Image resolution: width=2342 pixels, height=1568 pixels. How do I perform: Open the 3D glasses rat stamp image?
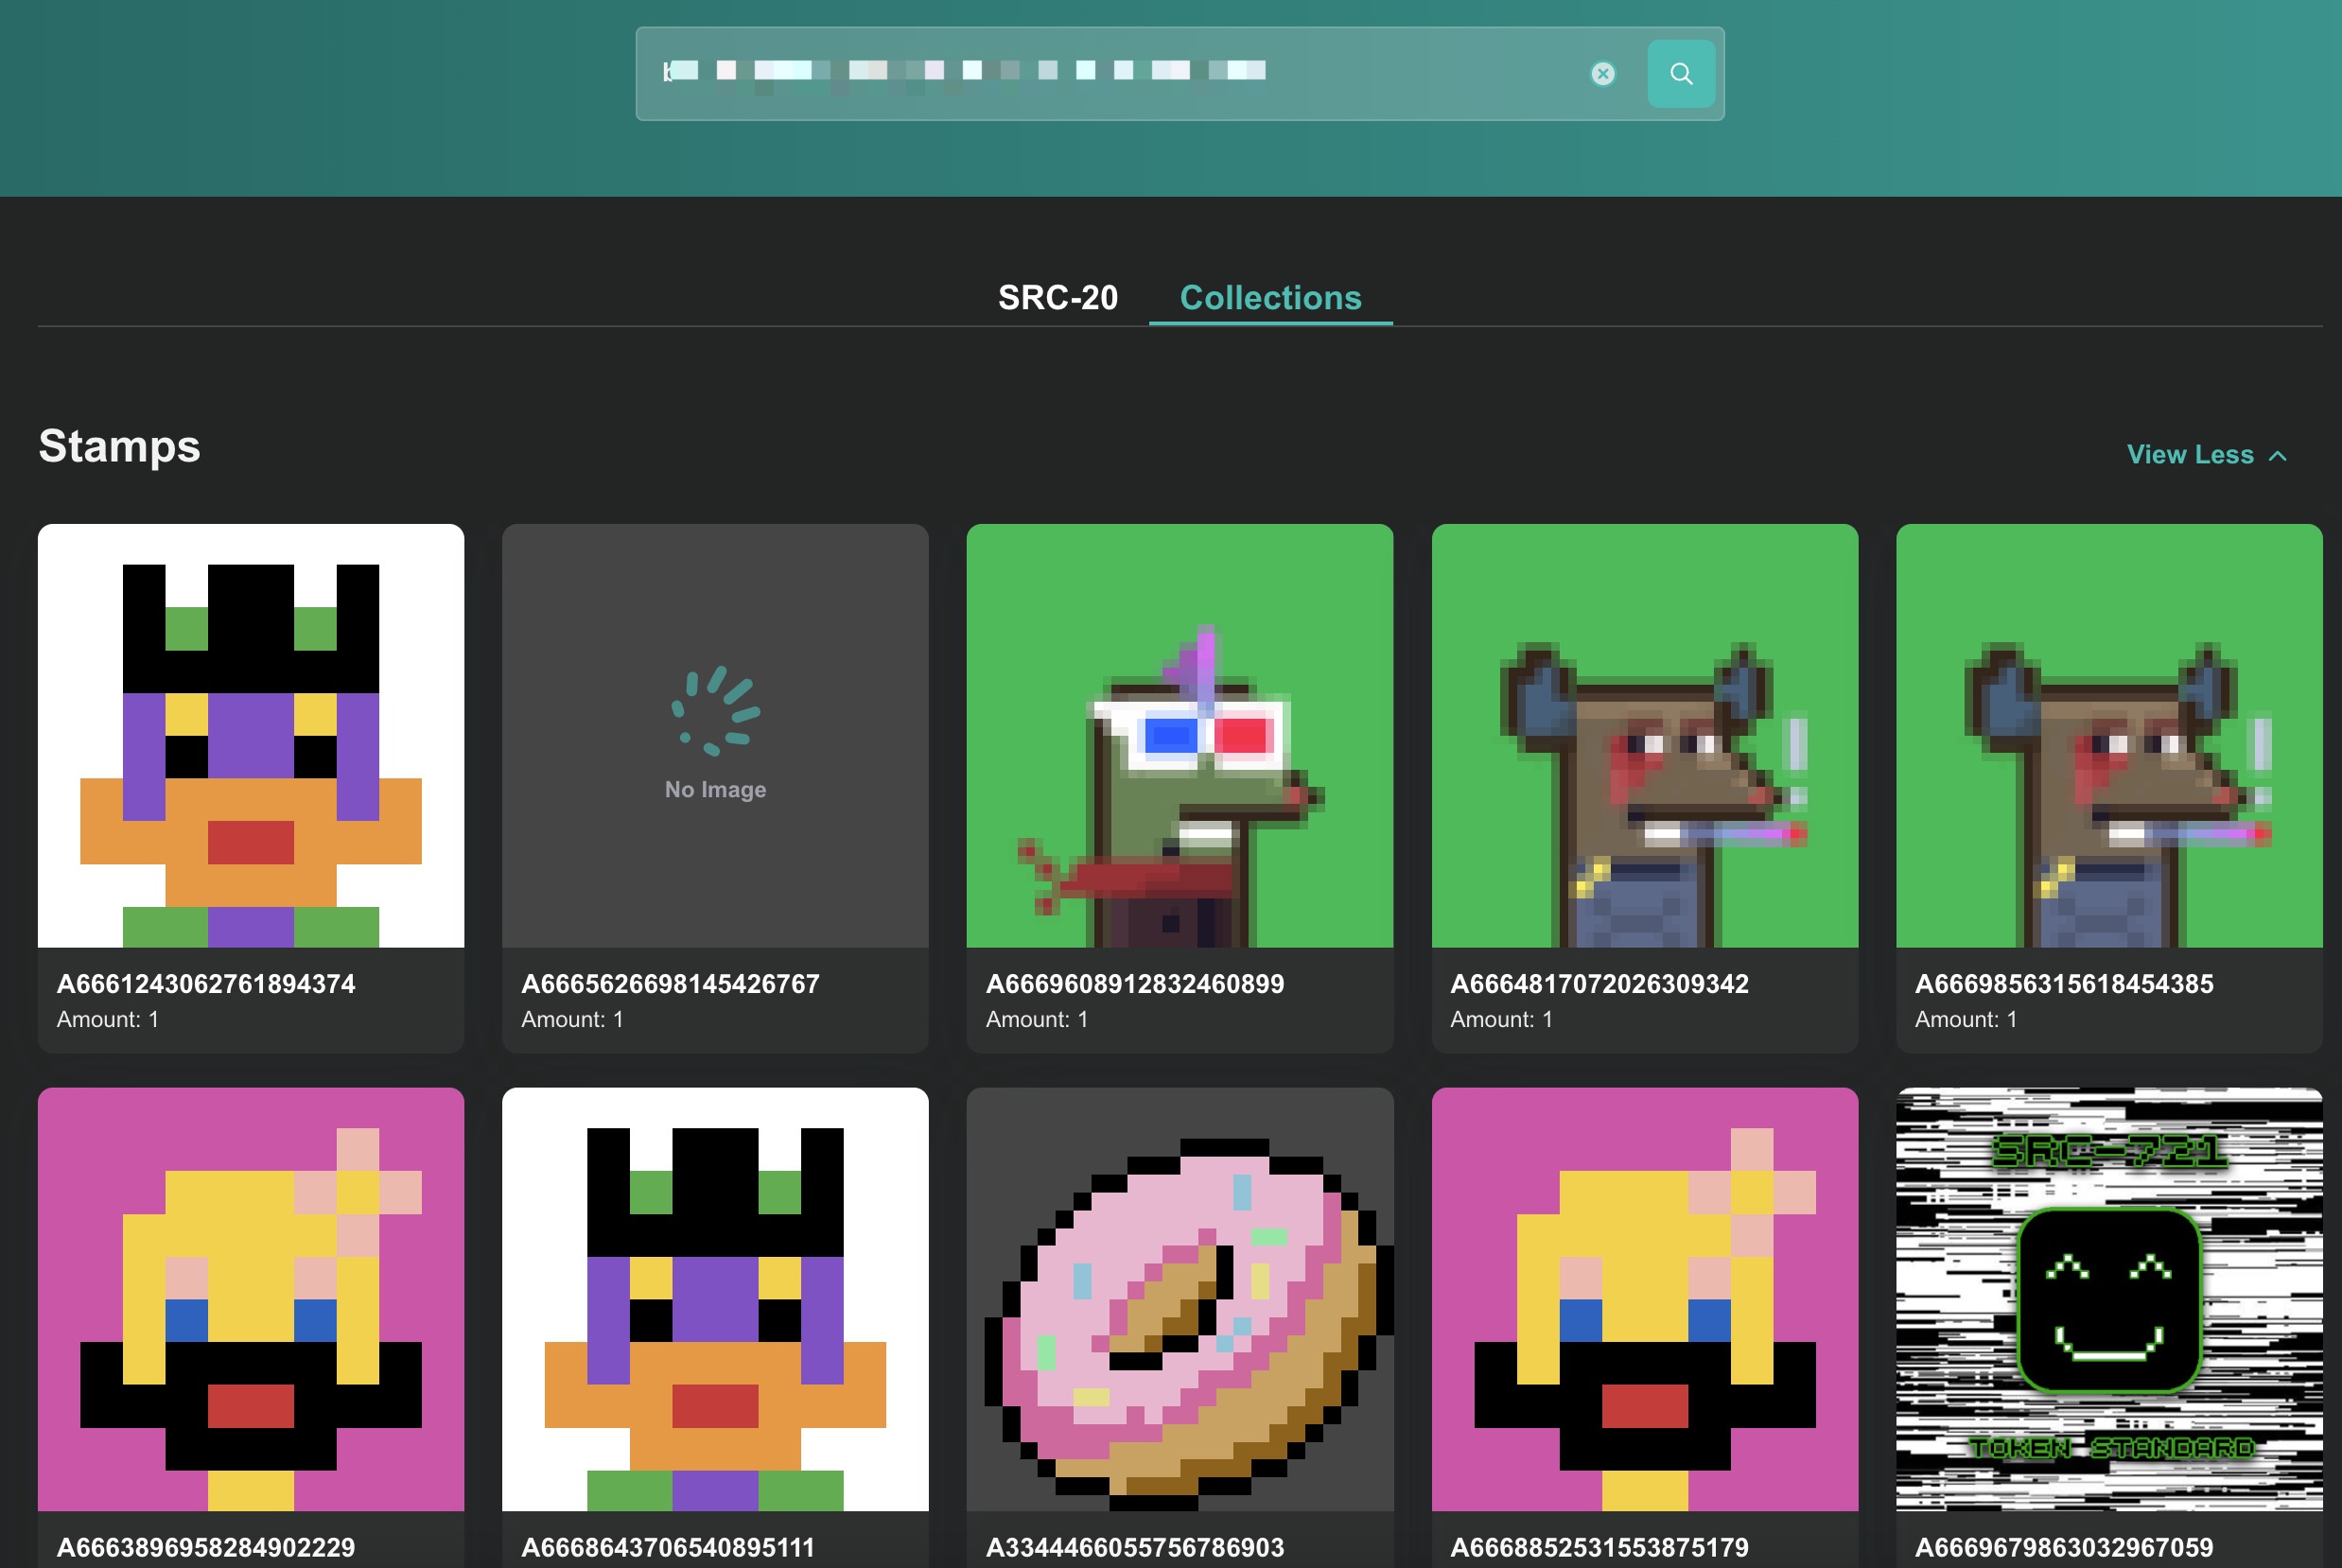pyautogui.click(x=1179, y=736)
